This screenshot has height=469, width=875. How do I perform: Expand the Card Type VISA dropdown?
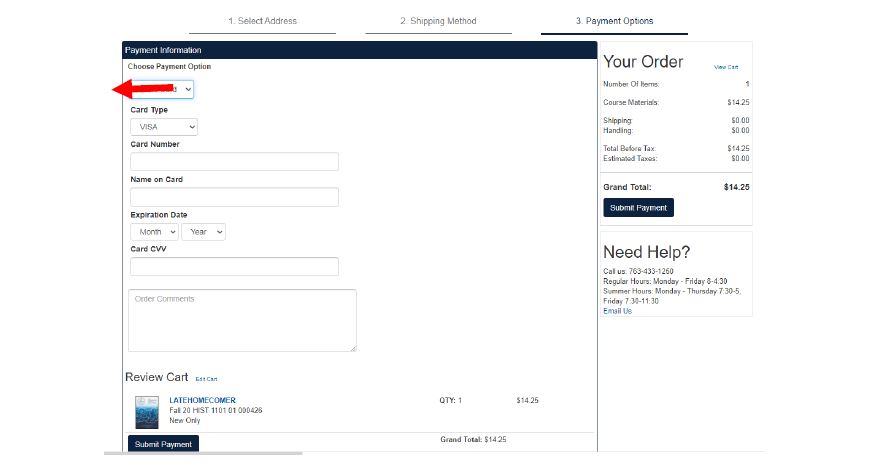coord(164,127)
